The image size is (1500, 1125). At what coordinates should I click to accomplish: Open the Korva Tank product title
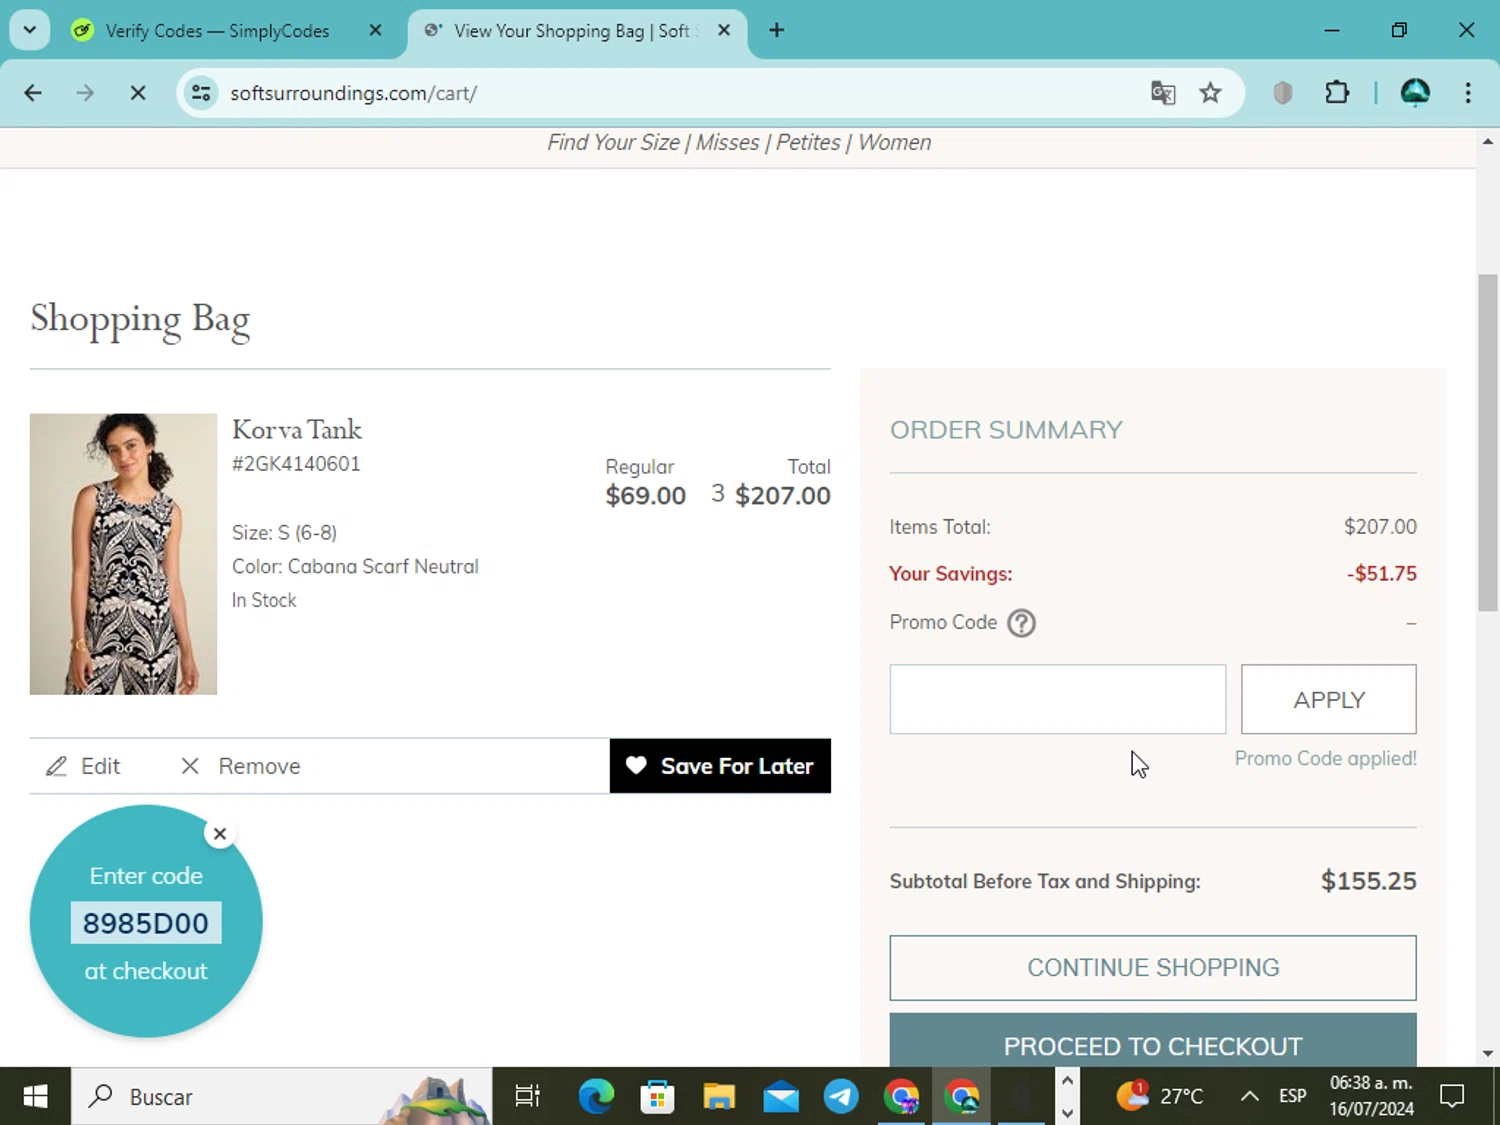(297, 430)
